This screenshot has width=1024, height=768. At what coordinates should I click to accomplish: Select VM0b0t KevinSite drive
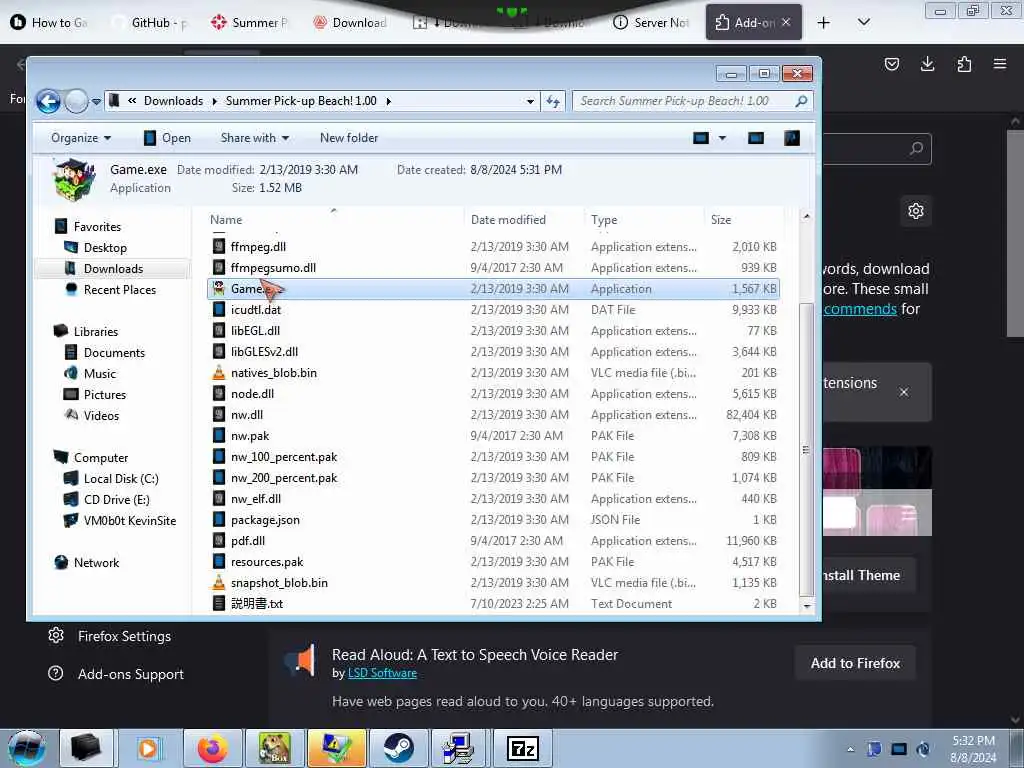120,520
